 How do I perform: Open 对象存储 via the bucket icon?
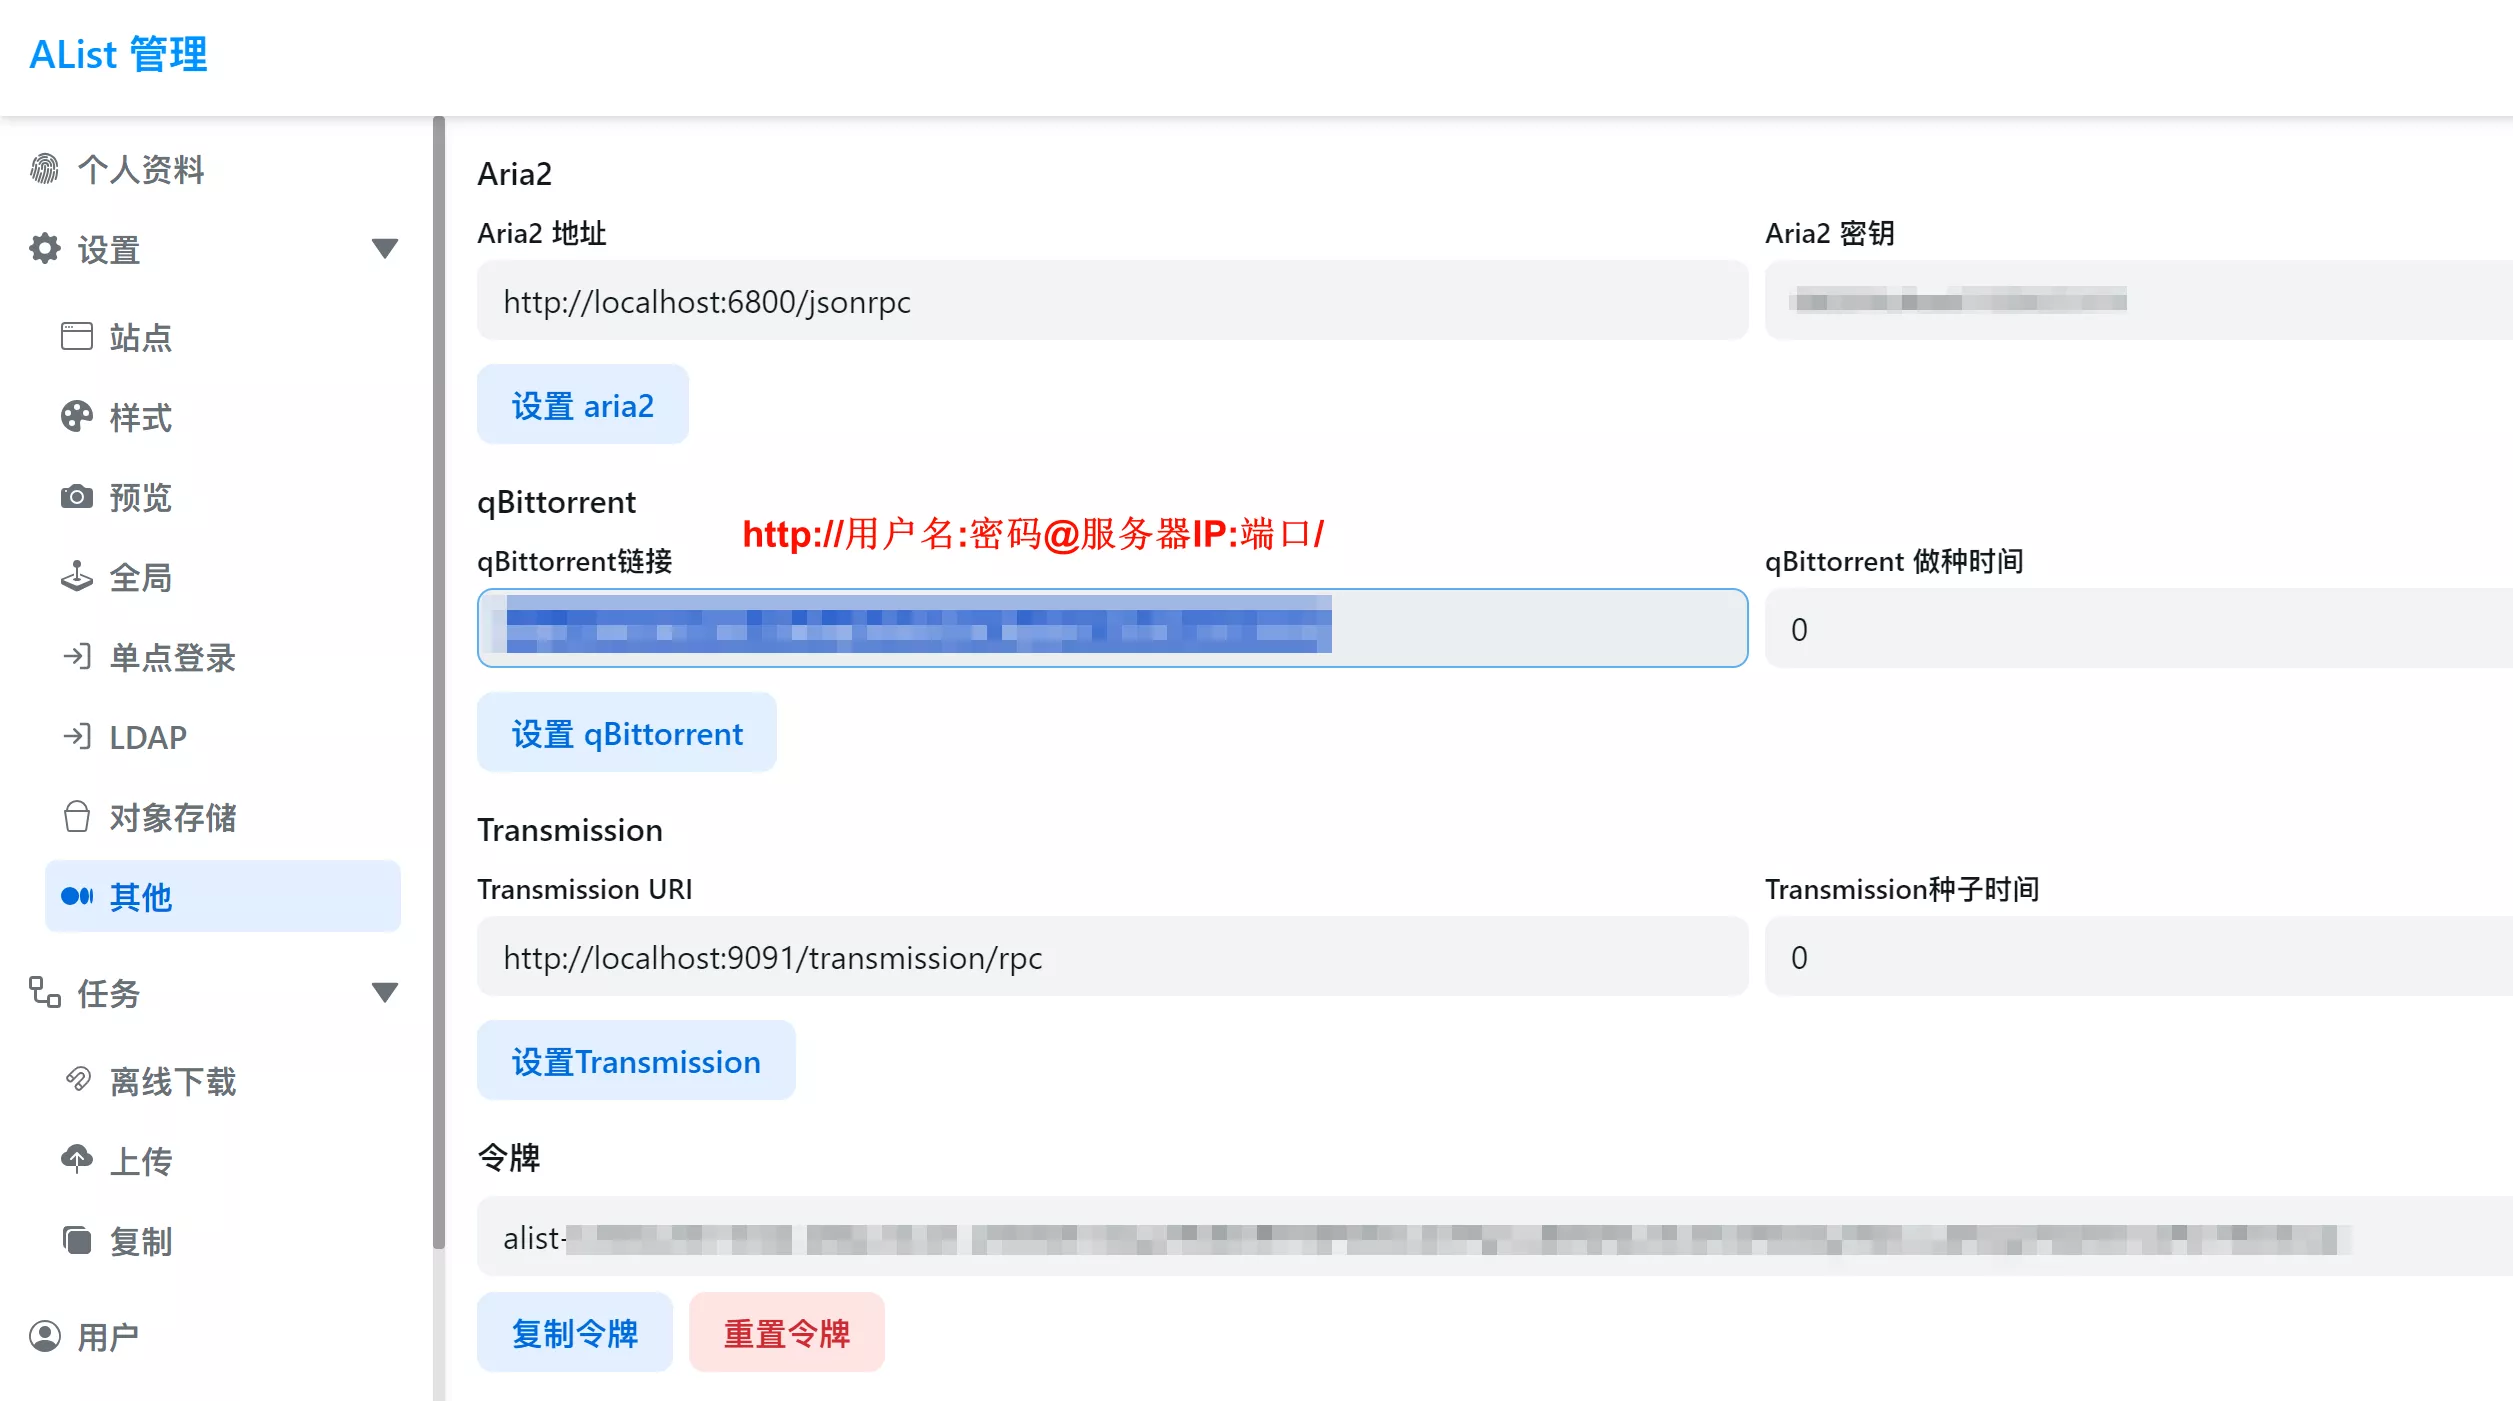point(77,817)
